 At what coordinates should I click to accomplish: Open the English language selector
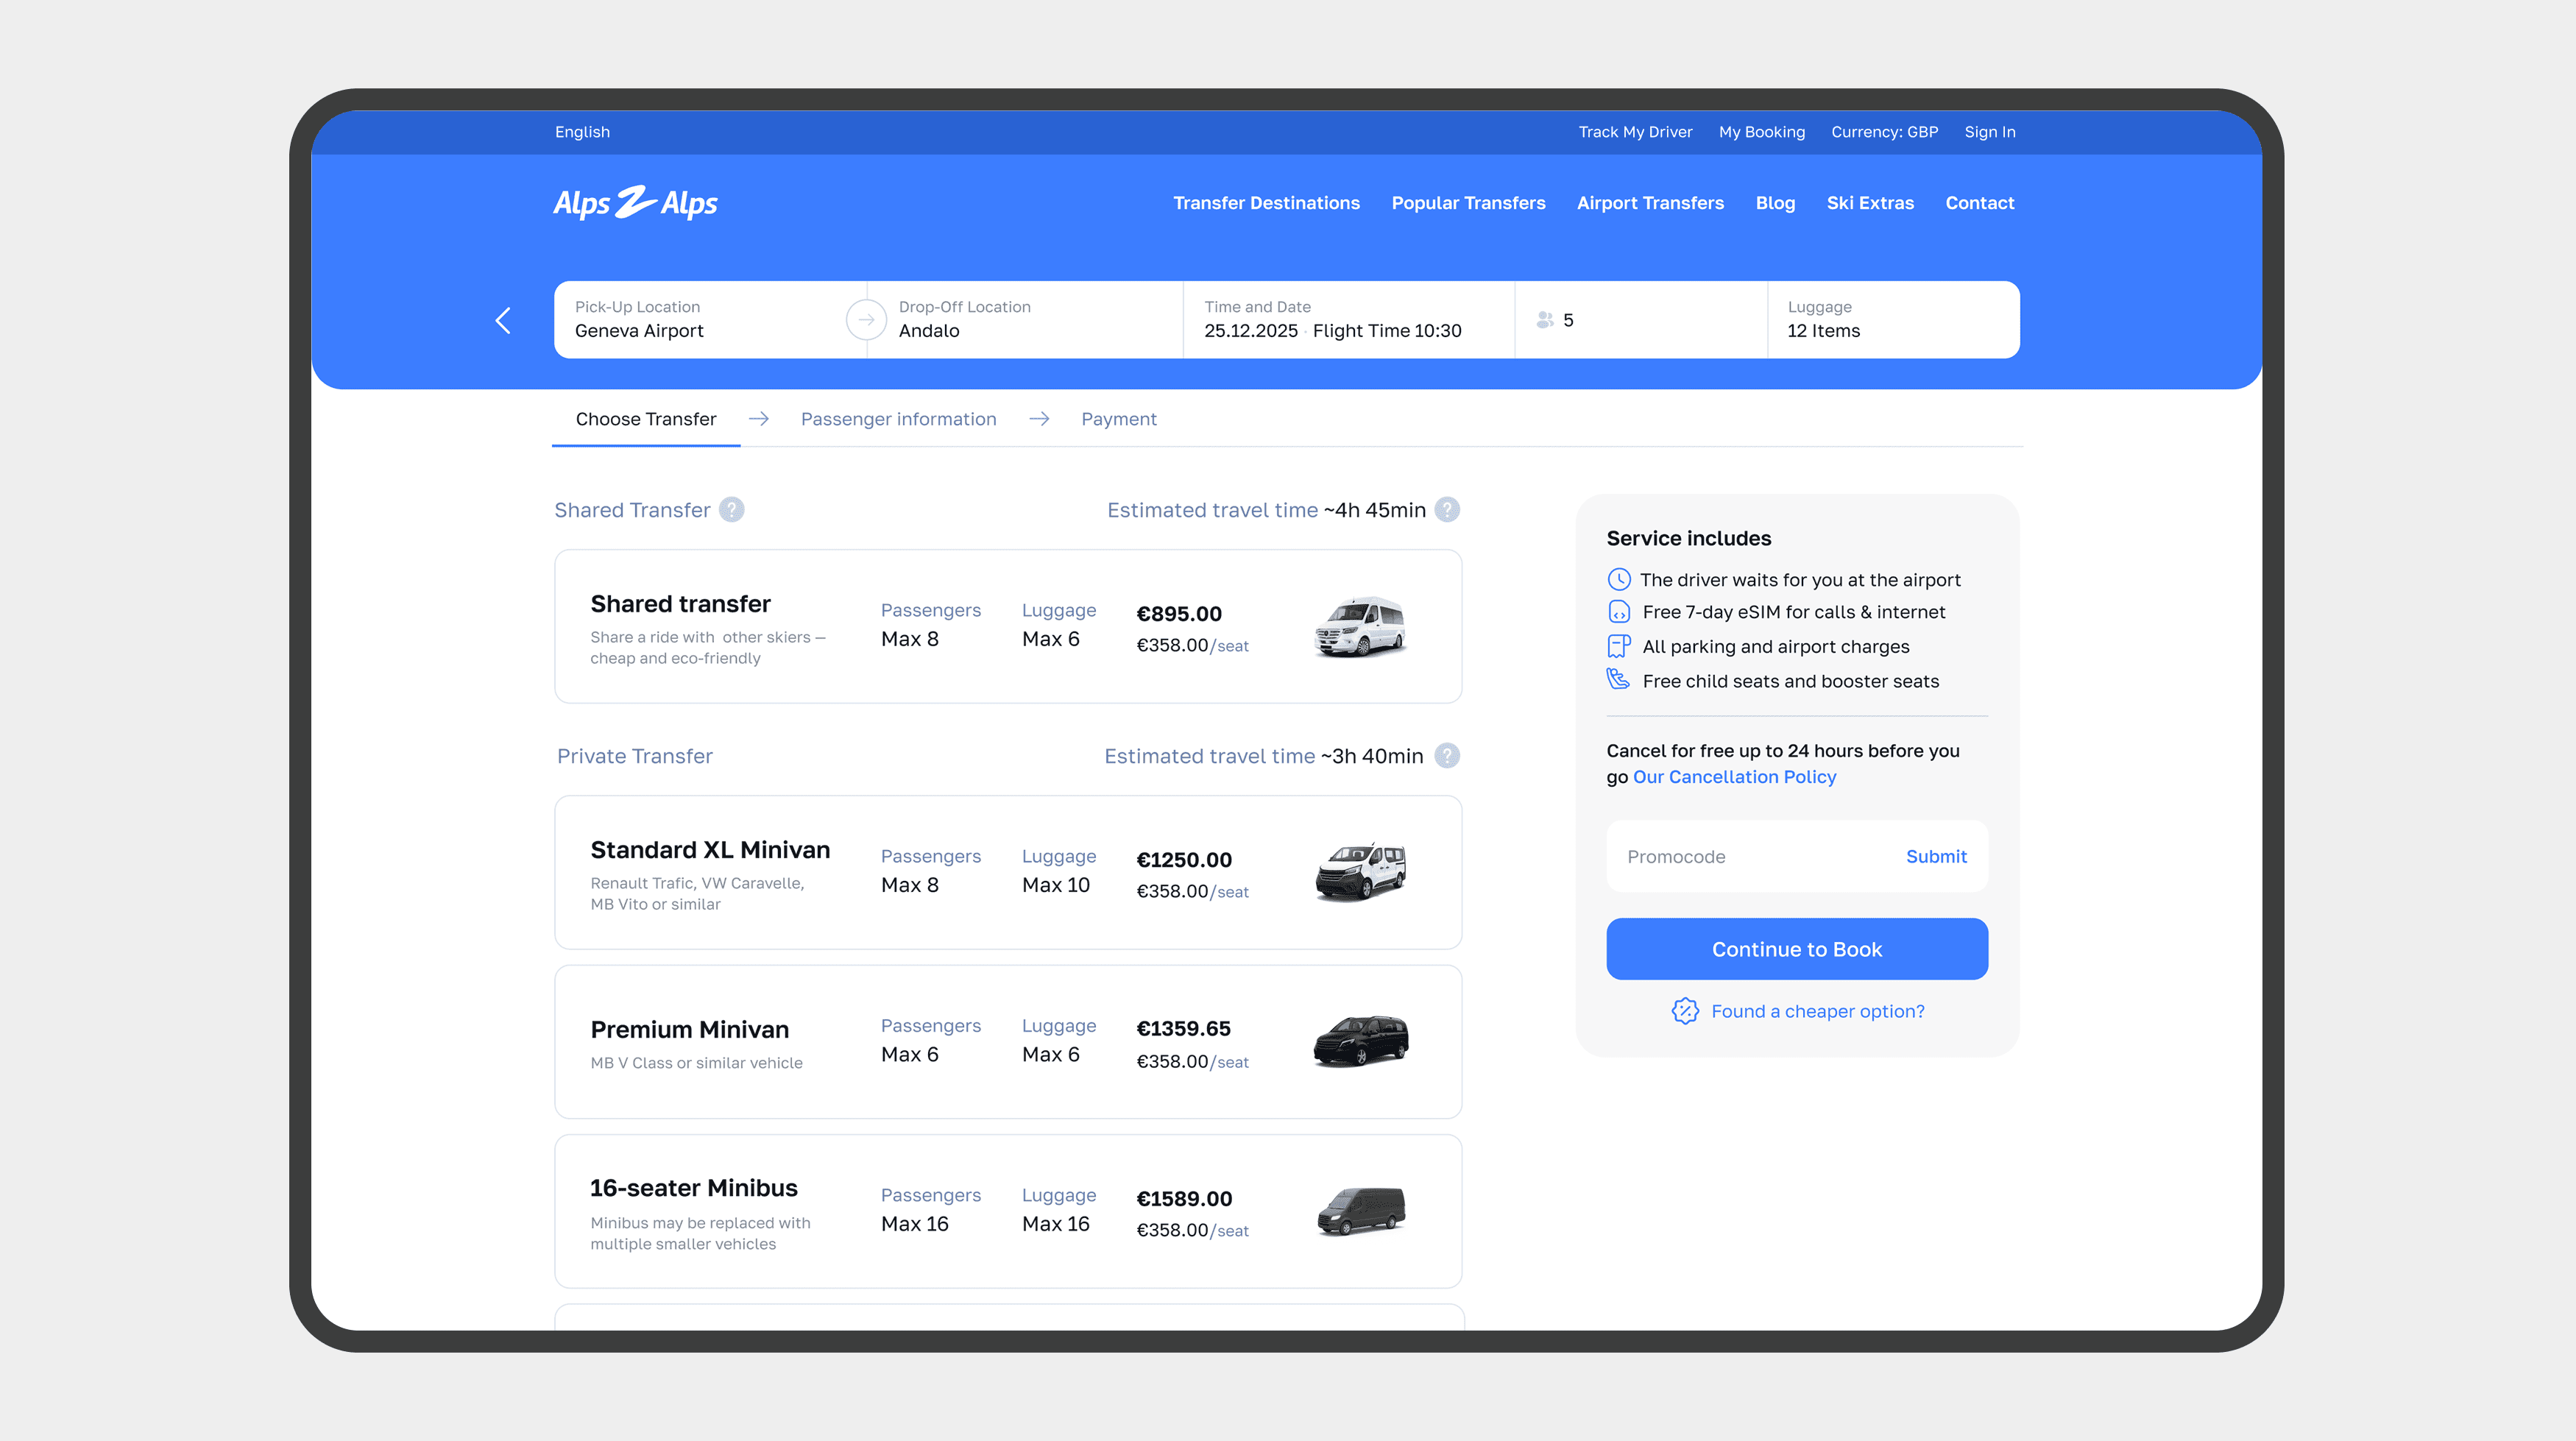point(582,132)
